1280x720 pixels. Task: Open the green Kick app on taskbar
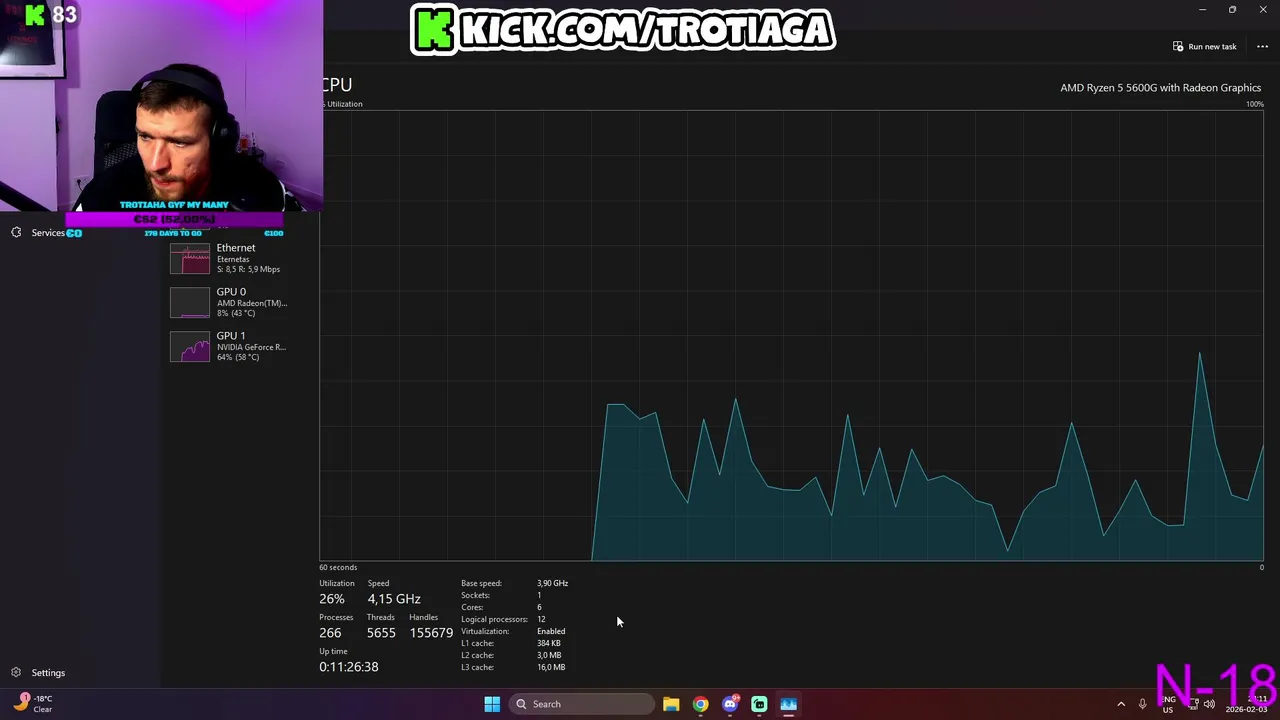point(759,704)
